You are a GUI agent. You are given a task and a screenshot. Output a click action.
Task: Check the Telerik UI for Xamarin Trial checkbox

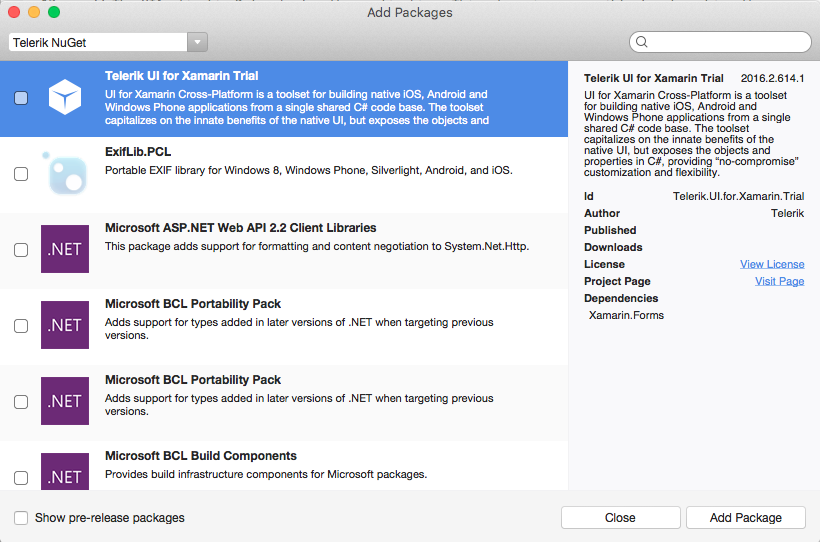click(21, 98)
